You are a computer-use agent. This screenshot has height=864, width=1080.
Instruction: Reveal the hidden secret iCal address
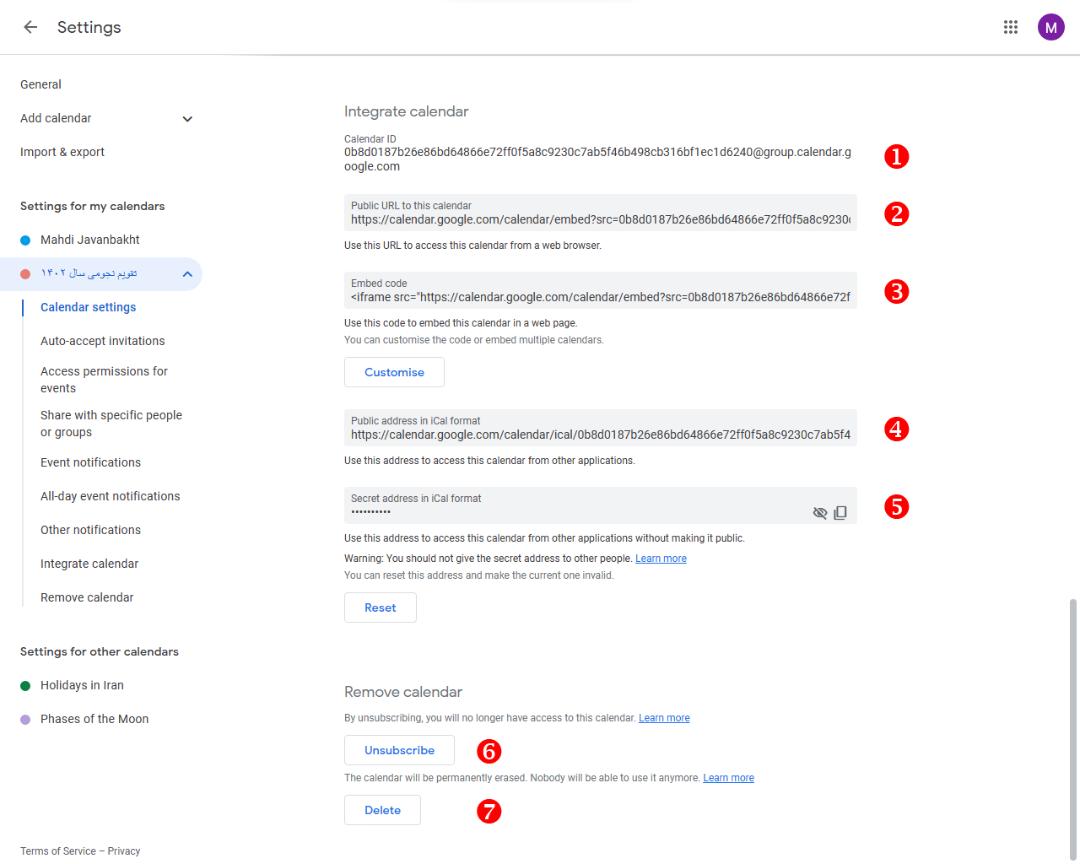tap(820, 513)
